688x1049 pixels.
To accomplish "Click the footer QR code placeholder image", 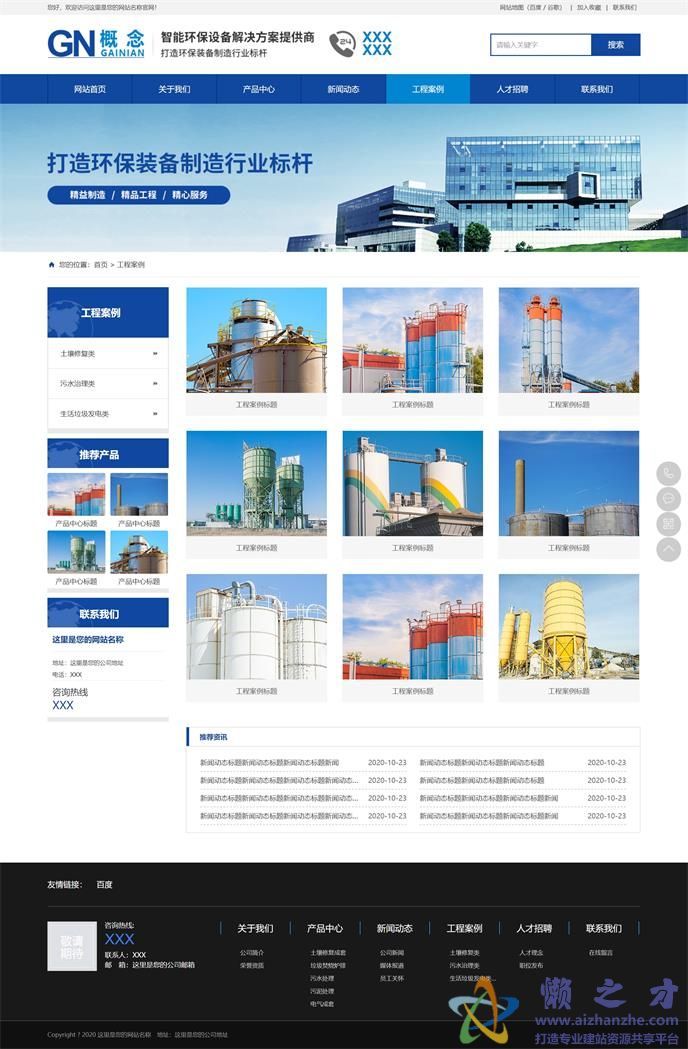I will pyautogui.click(x=72, y=946).
